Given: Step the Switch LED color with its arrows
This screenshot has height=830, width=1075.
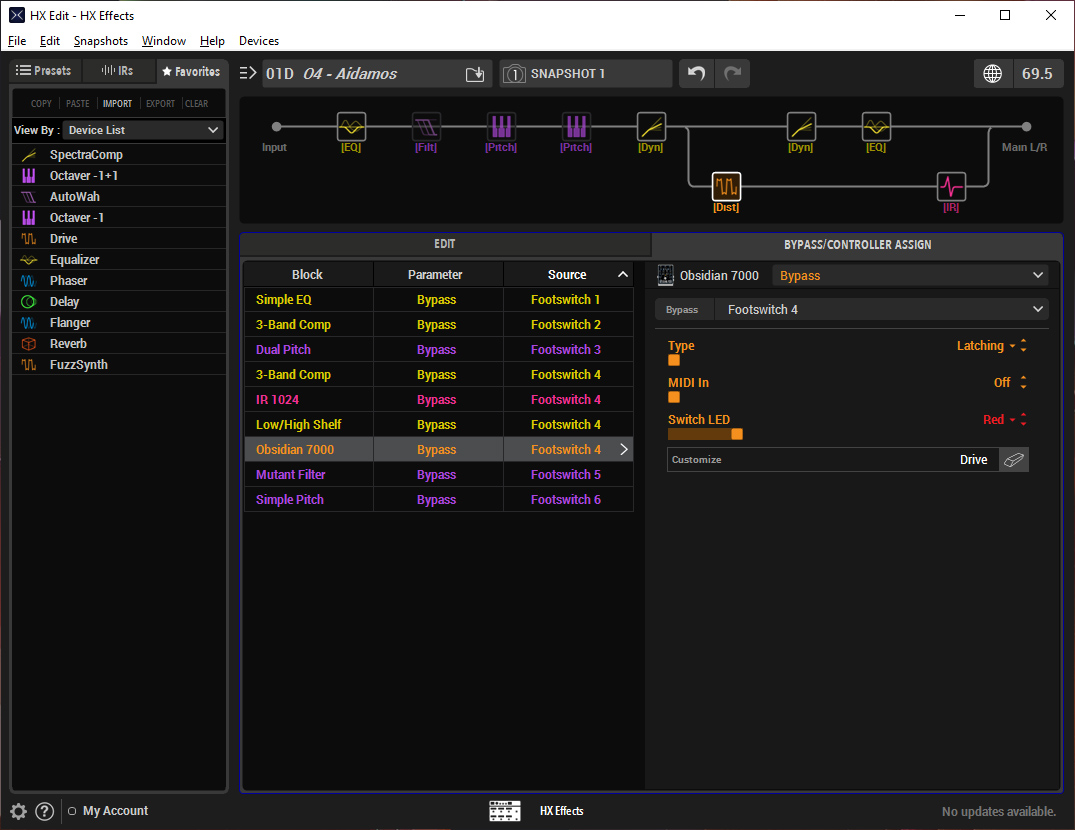Looking at the screenshot, I should tap(1024, 419).
